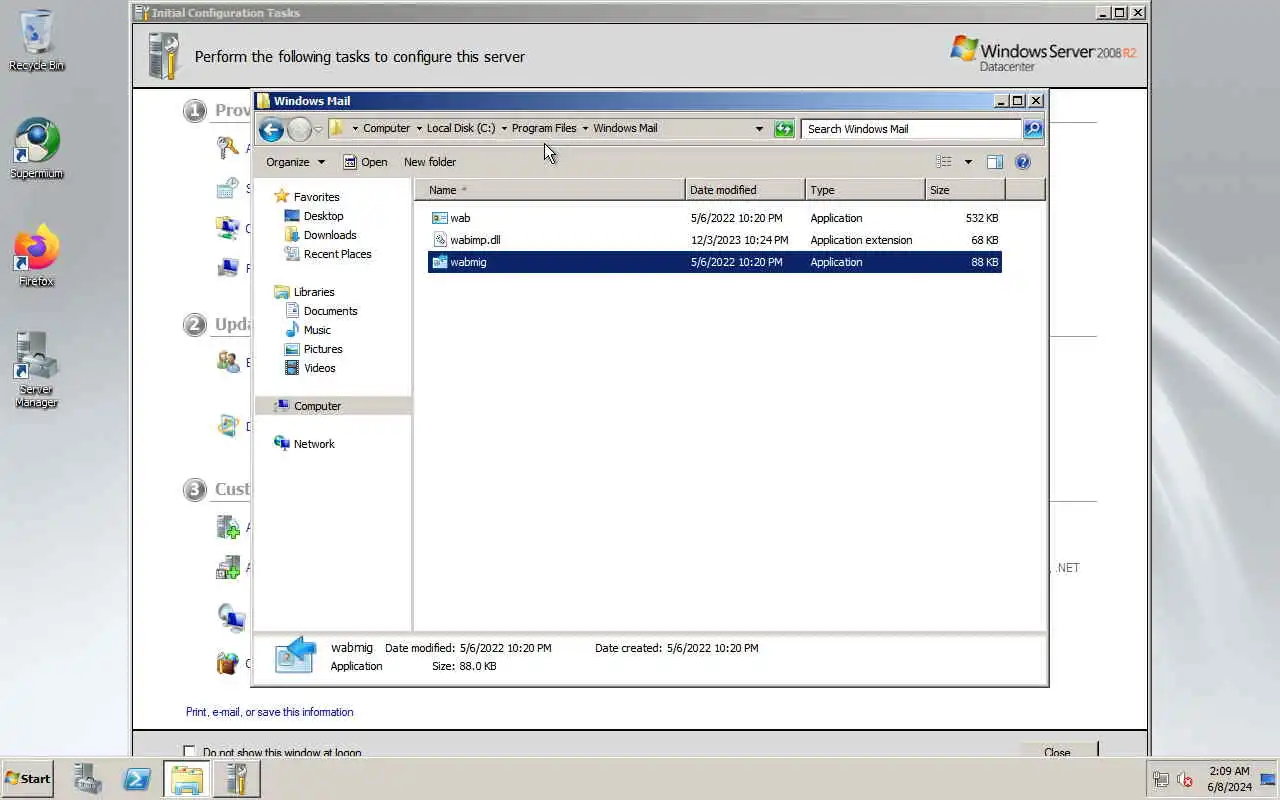This screenshot has height=800, width=1280.
Task: Select the wabmig application icon
Action: [x=439, y=262]
